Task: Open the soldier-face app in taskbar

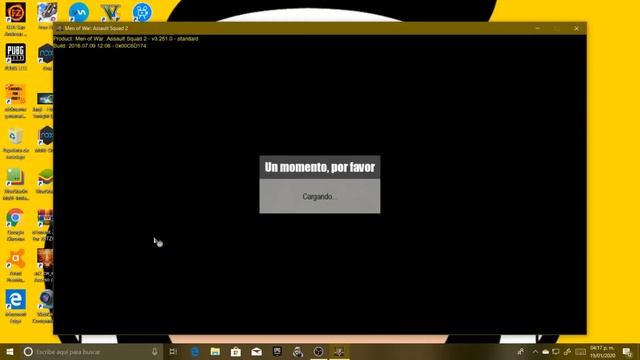Action: 298,352
